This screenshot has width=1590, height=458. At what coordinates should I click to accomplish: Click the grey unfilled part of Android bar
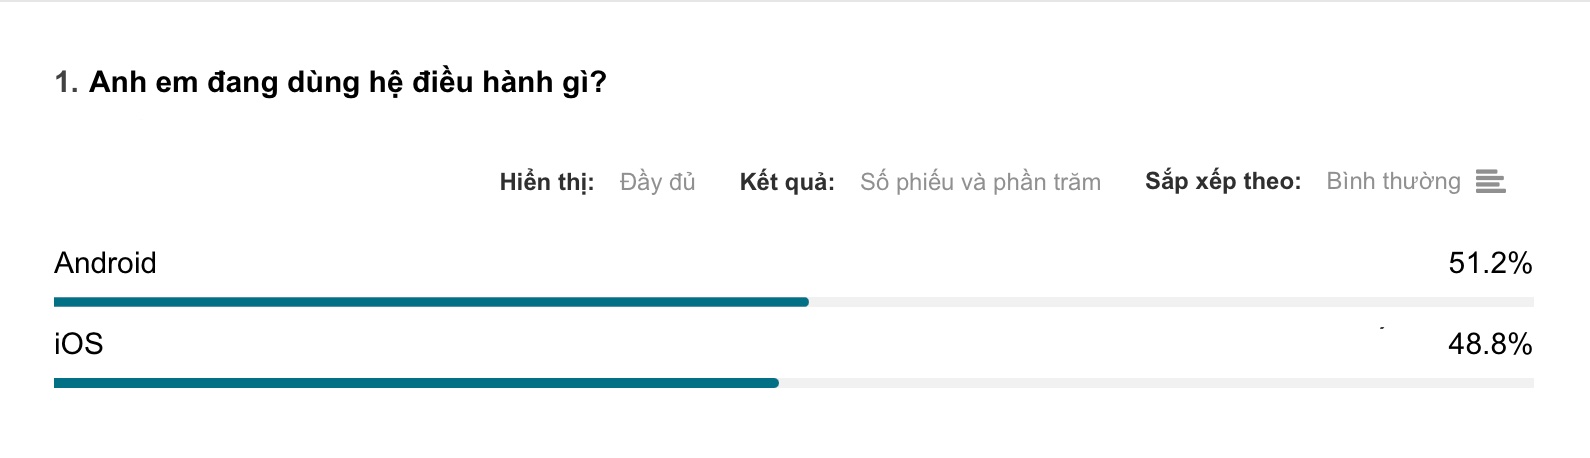pyautogui.click(x=1171, y=302)
